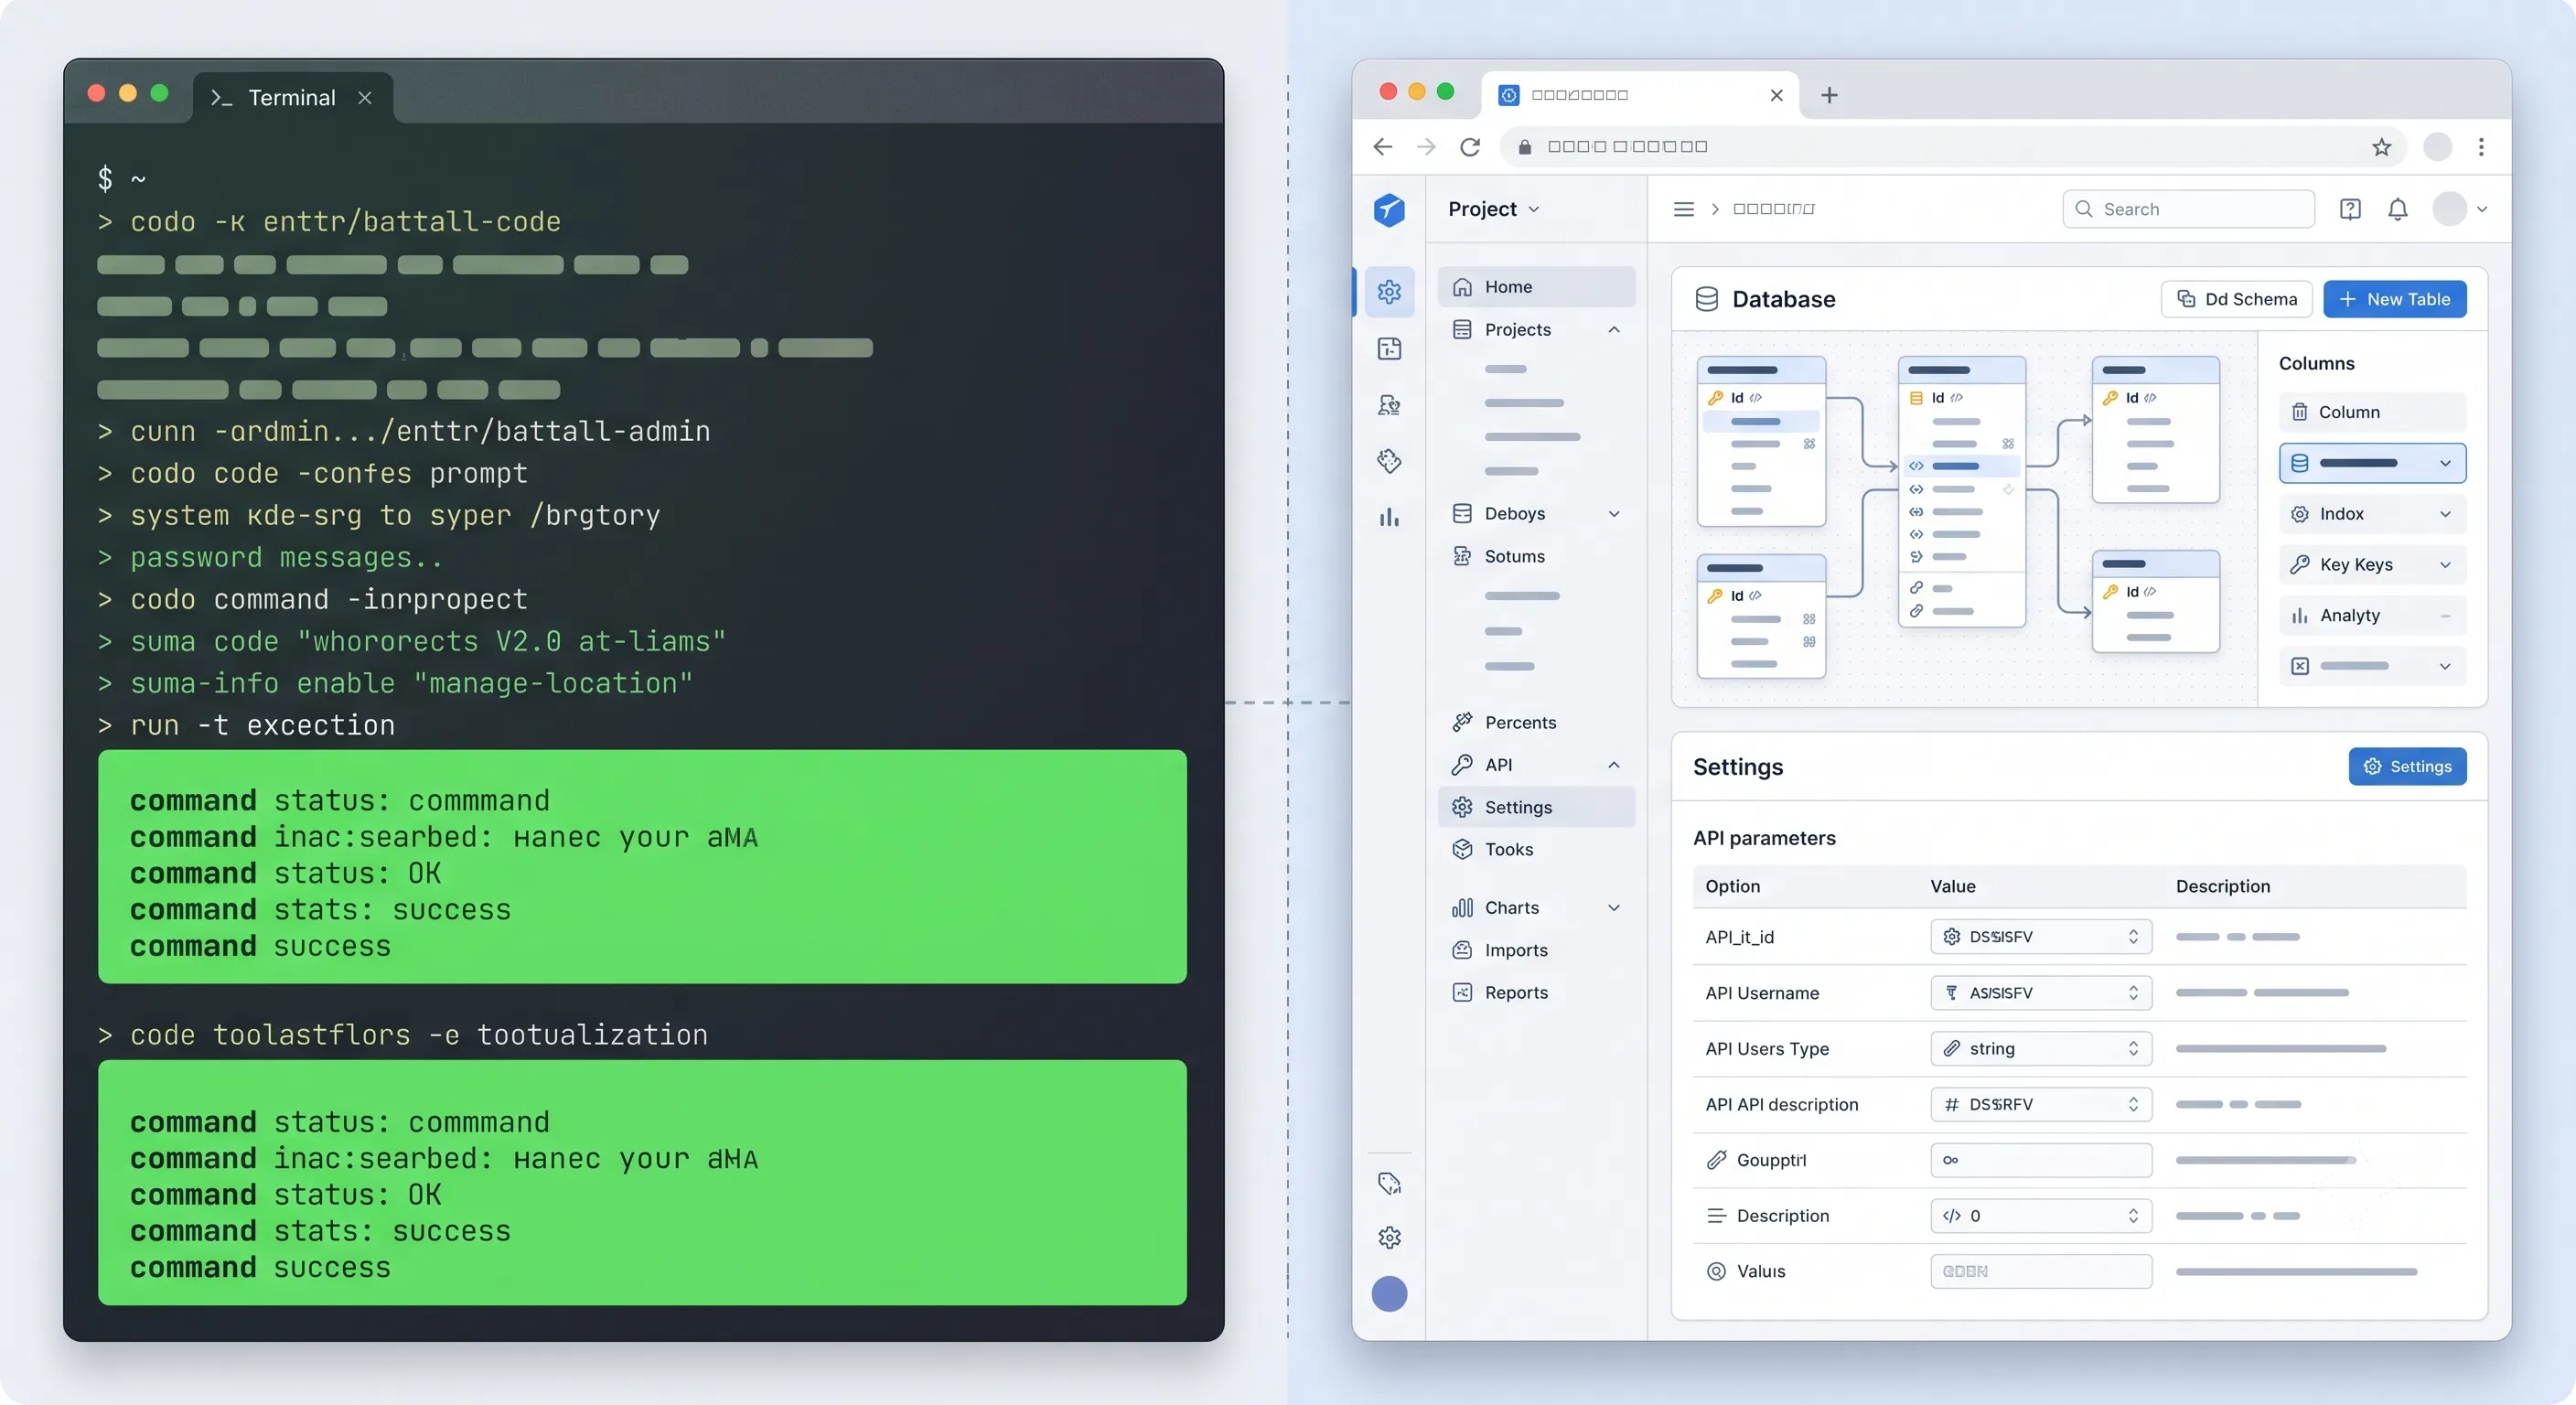Screen dimensions: 2576x1405
Task: Click the New Table button
Action: coord(2394,299)
